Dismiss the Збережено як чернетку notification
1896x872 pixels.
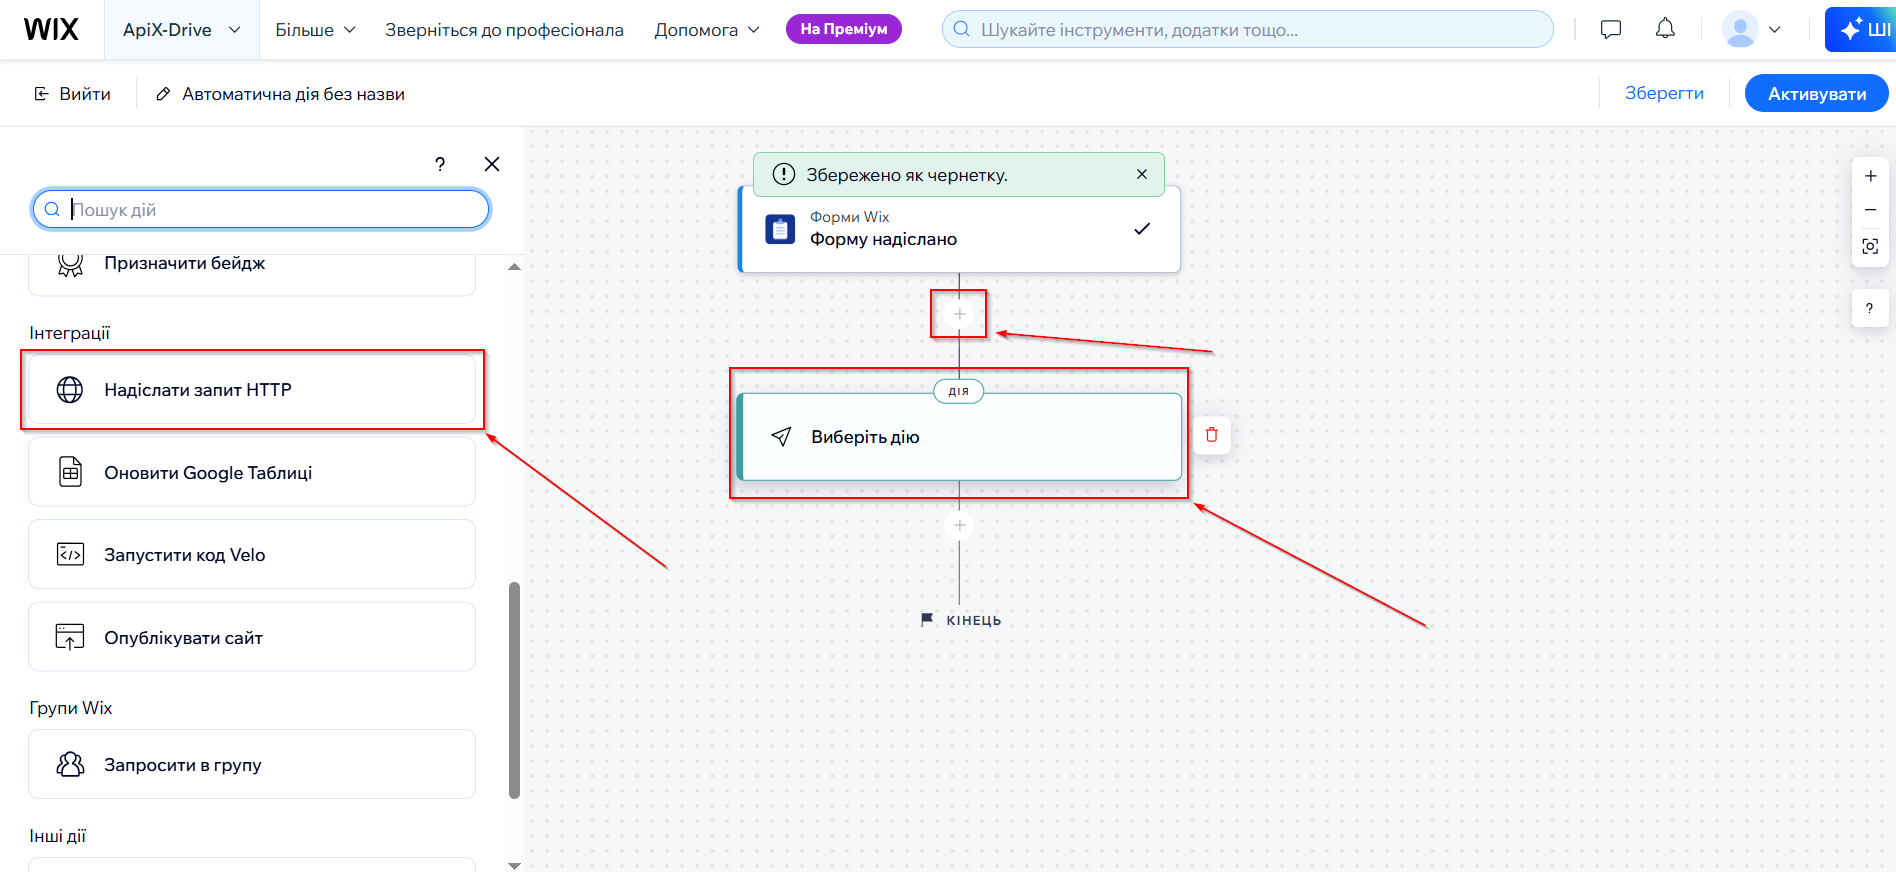1142,174
